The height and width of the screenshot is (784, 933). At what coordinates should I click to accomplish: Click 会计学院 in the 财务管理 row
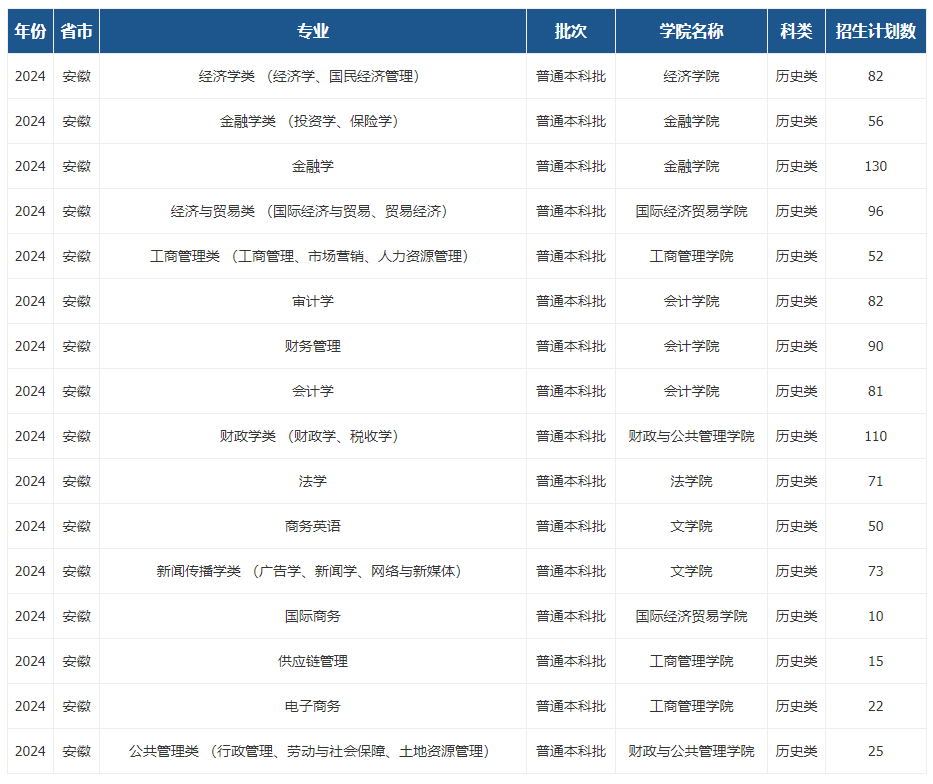(x=691, y=346)
